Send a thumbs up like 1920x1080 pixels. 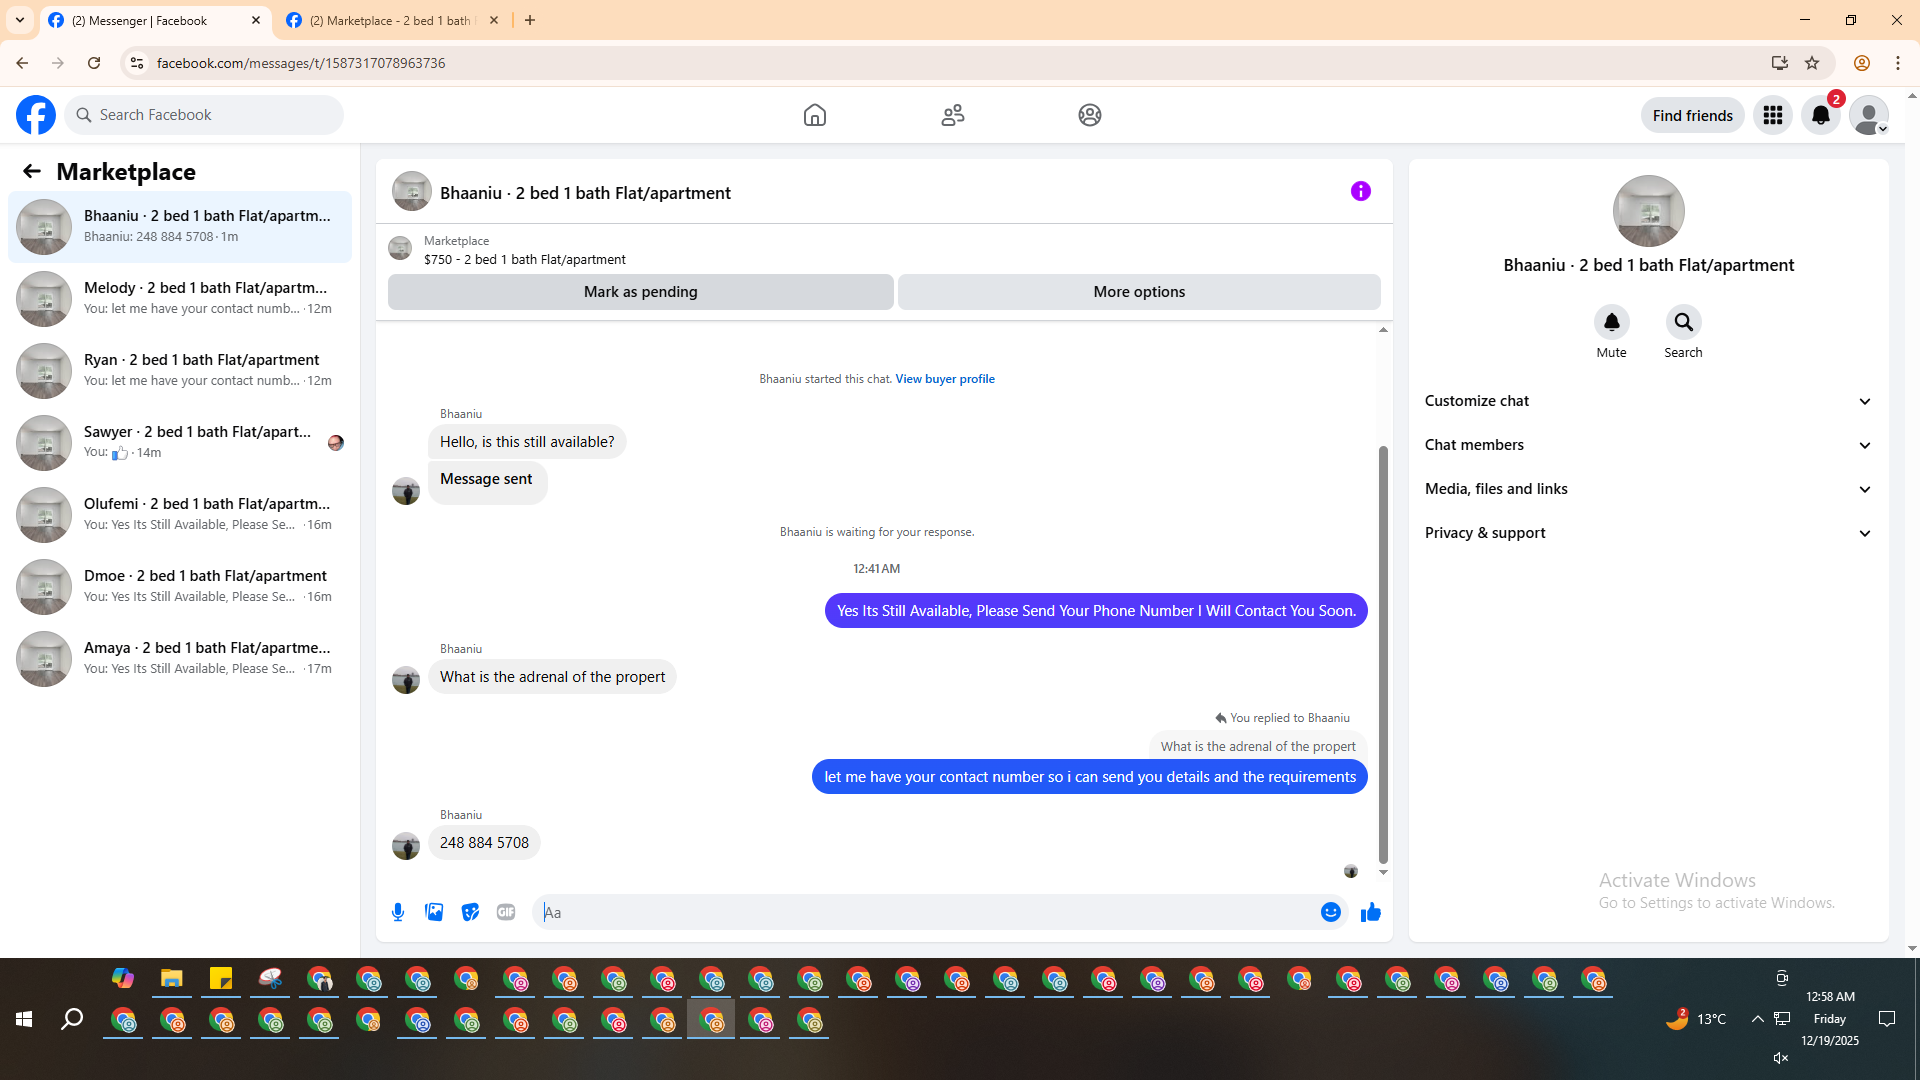click(1370, 912)
